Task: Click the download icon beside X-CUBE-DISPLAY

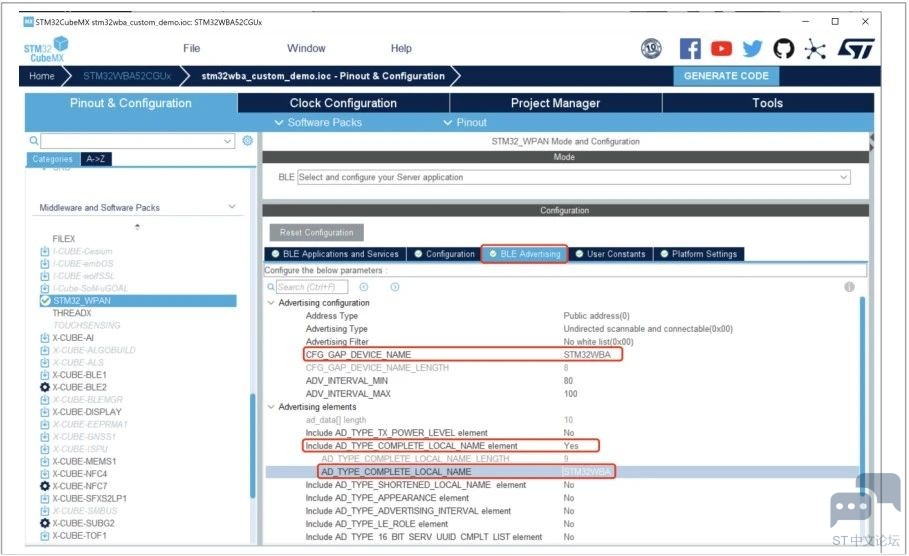Action: pos(45,412)
